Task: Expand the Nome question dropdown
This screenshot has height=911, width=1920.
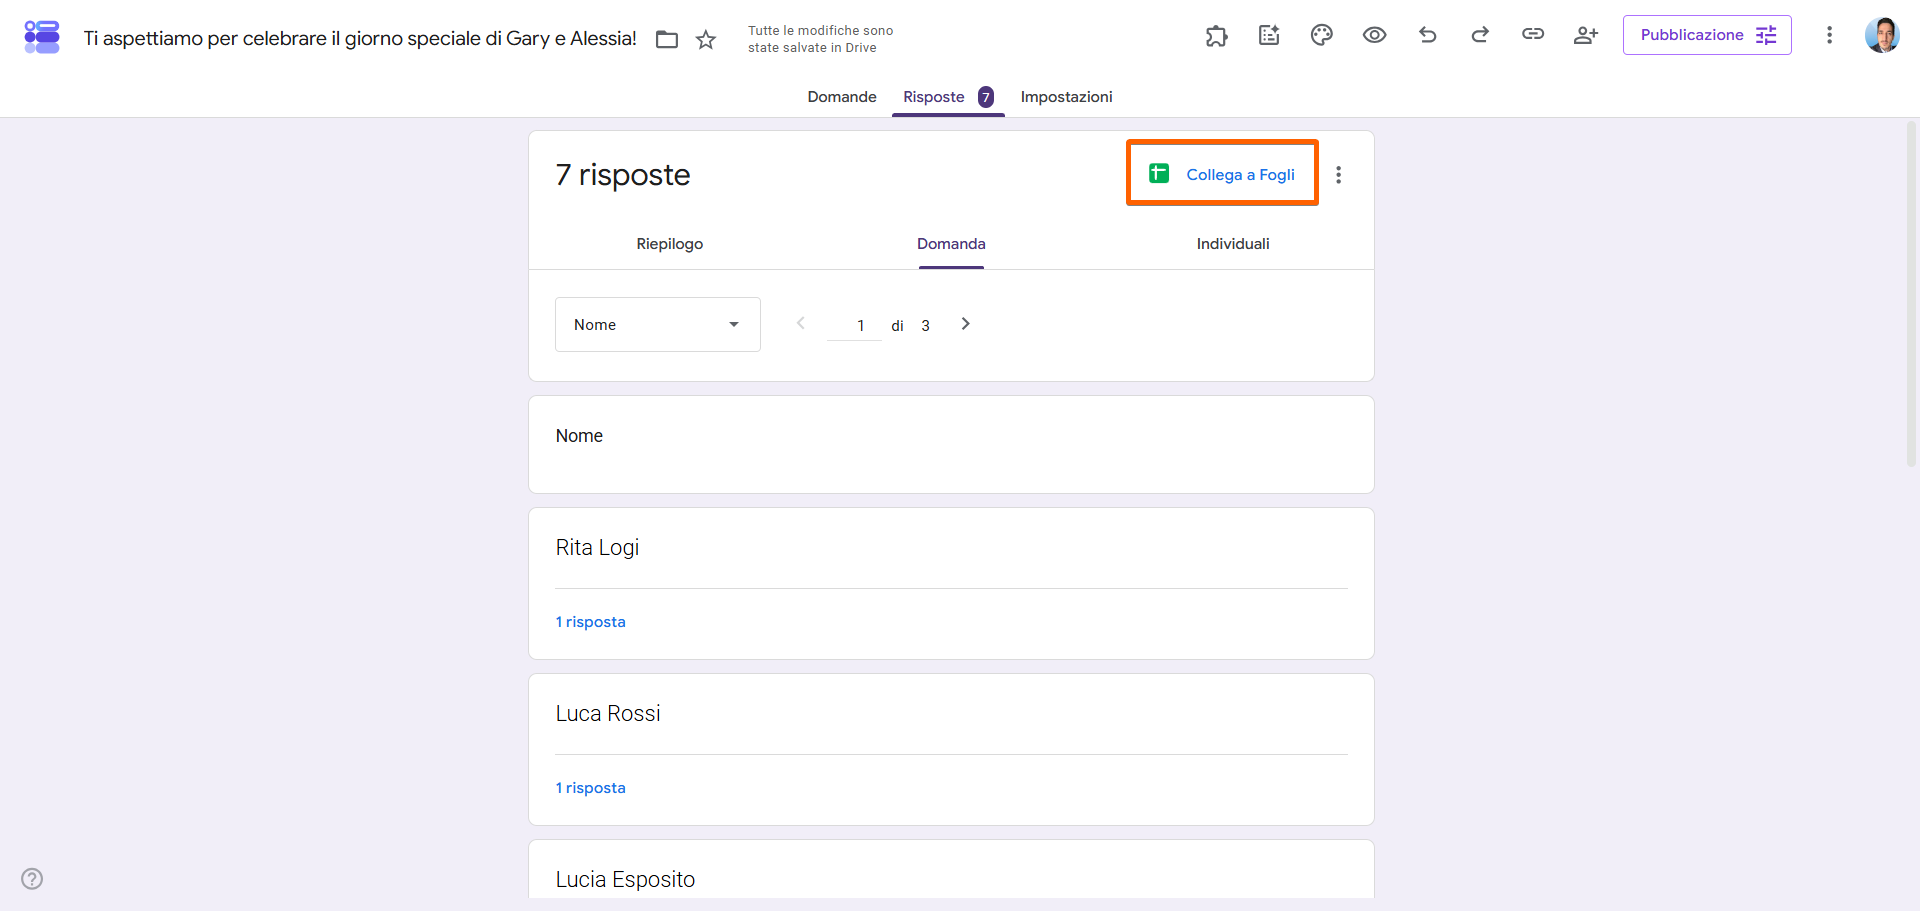Action: click(658, 324)
